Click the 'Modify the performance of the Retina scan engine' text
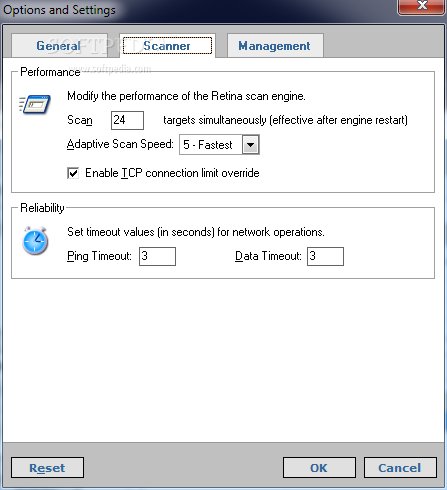 [186, 96]
